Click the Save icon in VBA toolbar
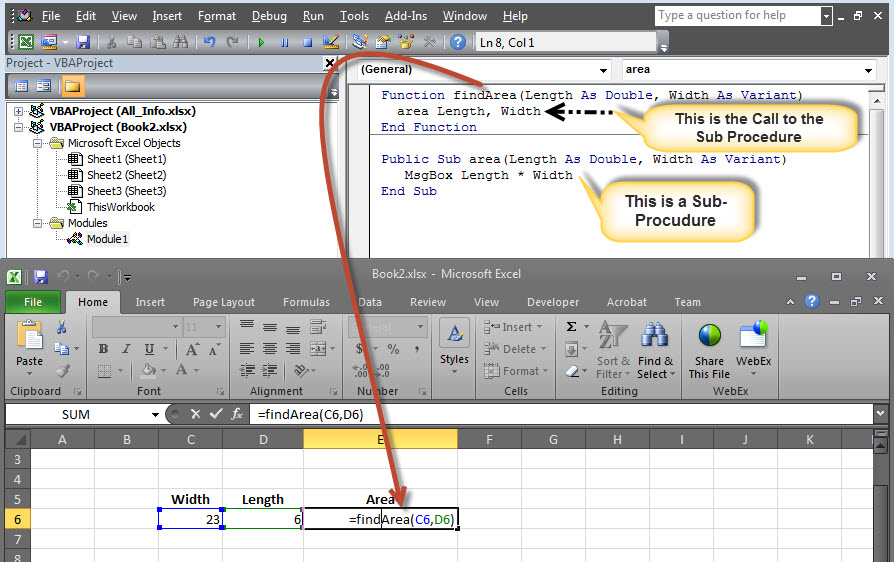 click(x=83, y=42)
